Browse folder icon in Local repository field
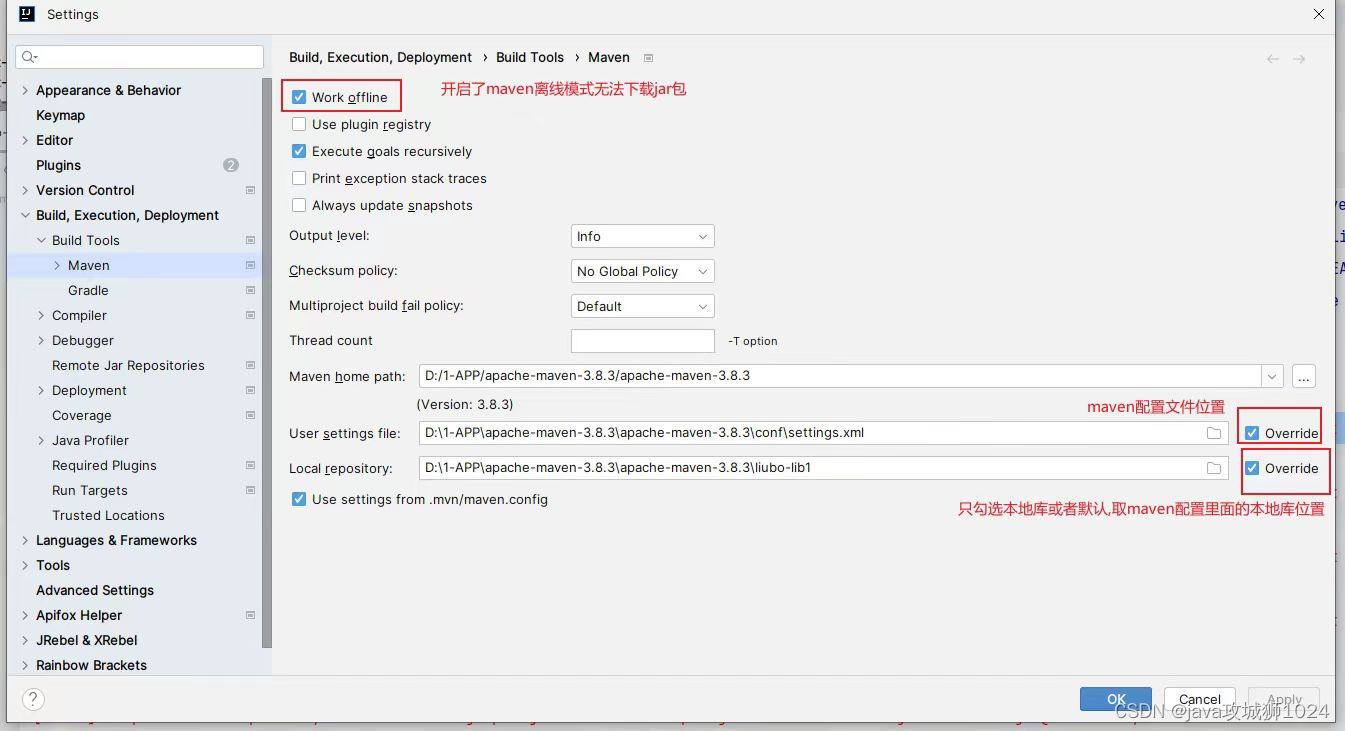This screenshot has width=1345, height=731. 1214,468
